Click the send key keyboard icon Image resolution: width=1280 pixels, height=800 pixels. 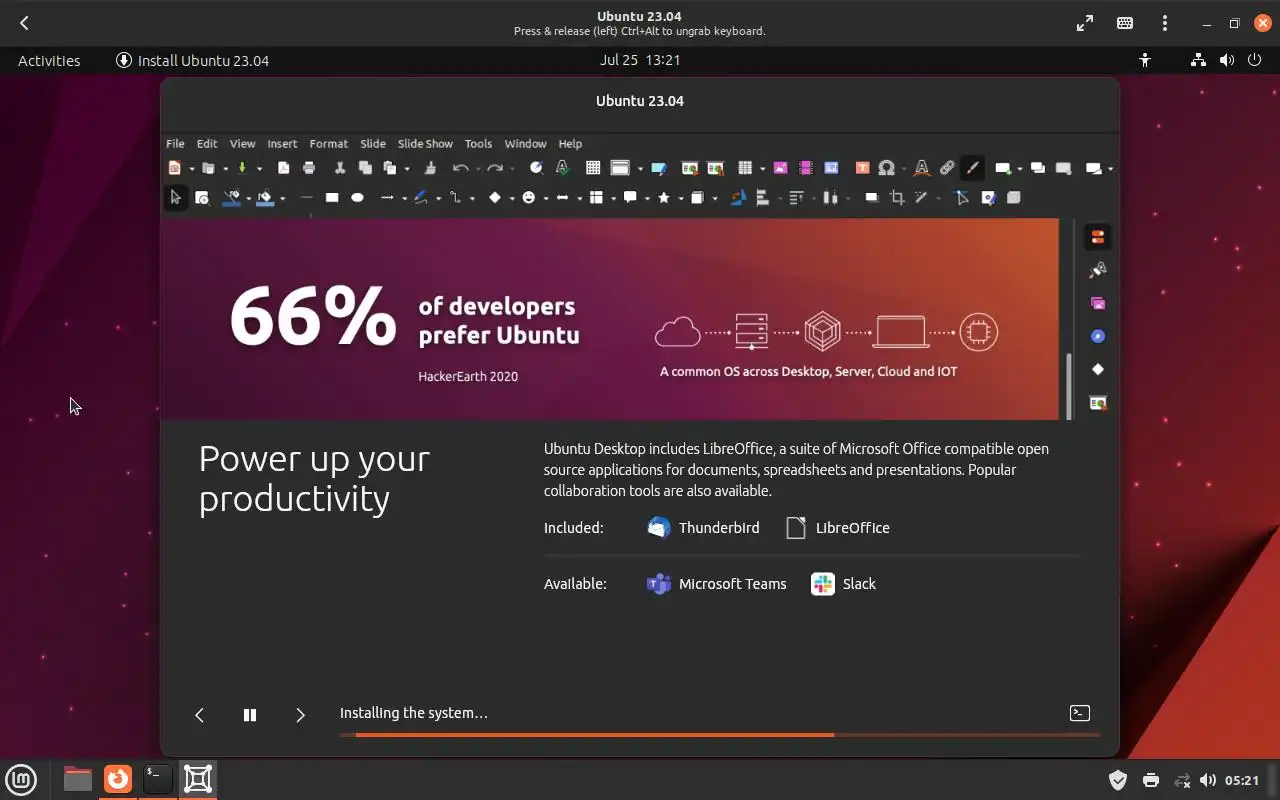(1125, 23)
